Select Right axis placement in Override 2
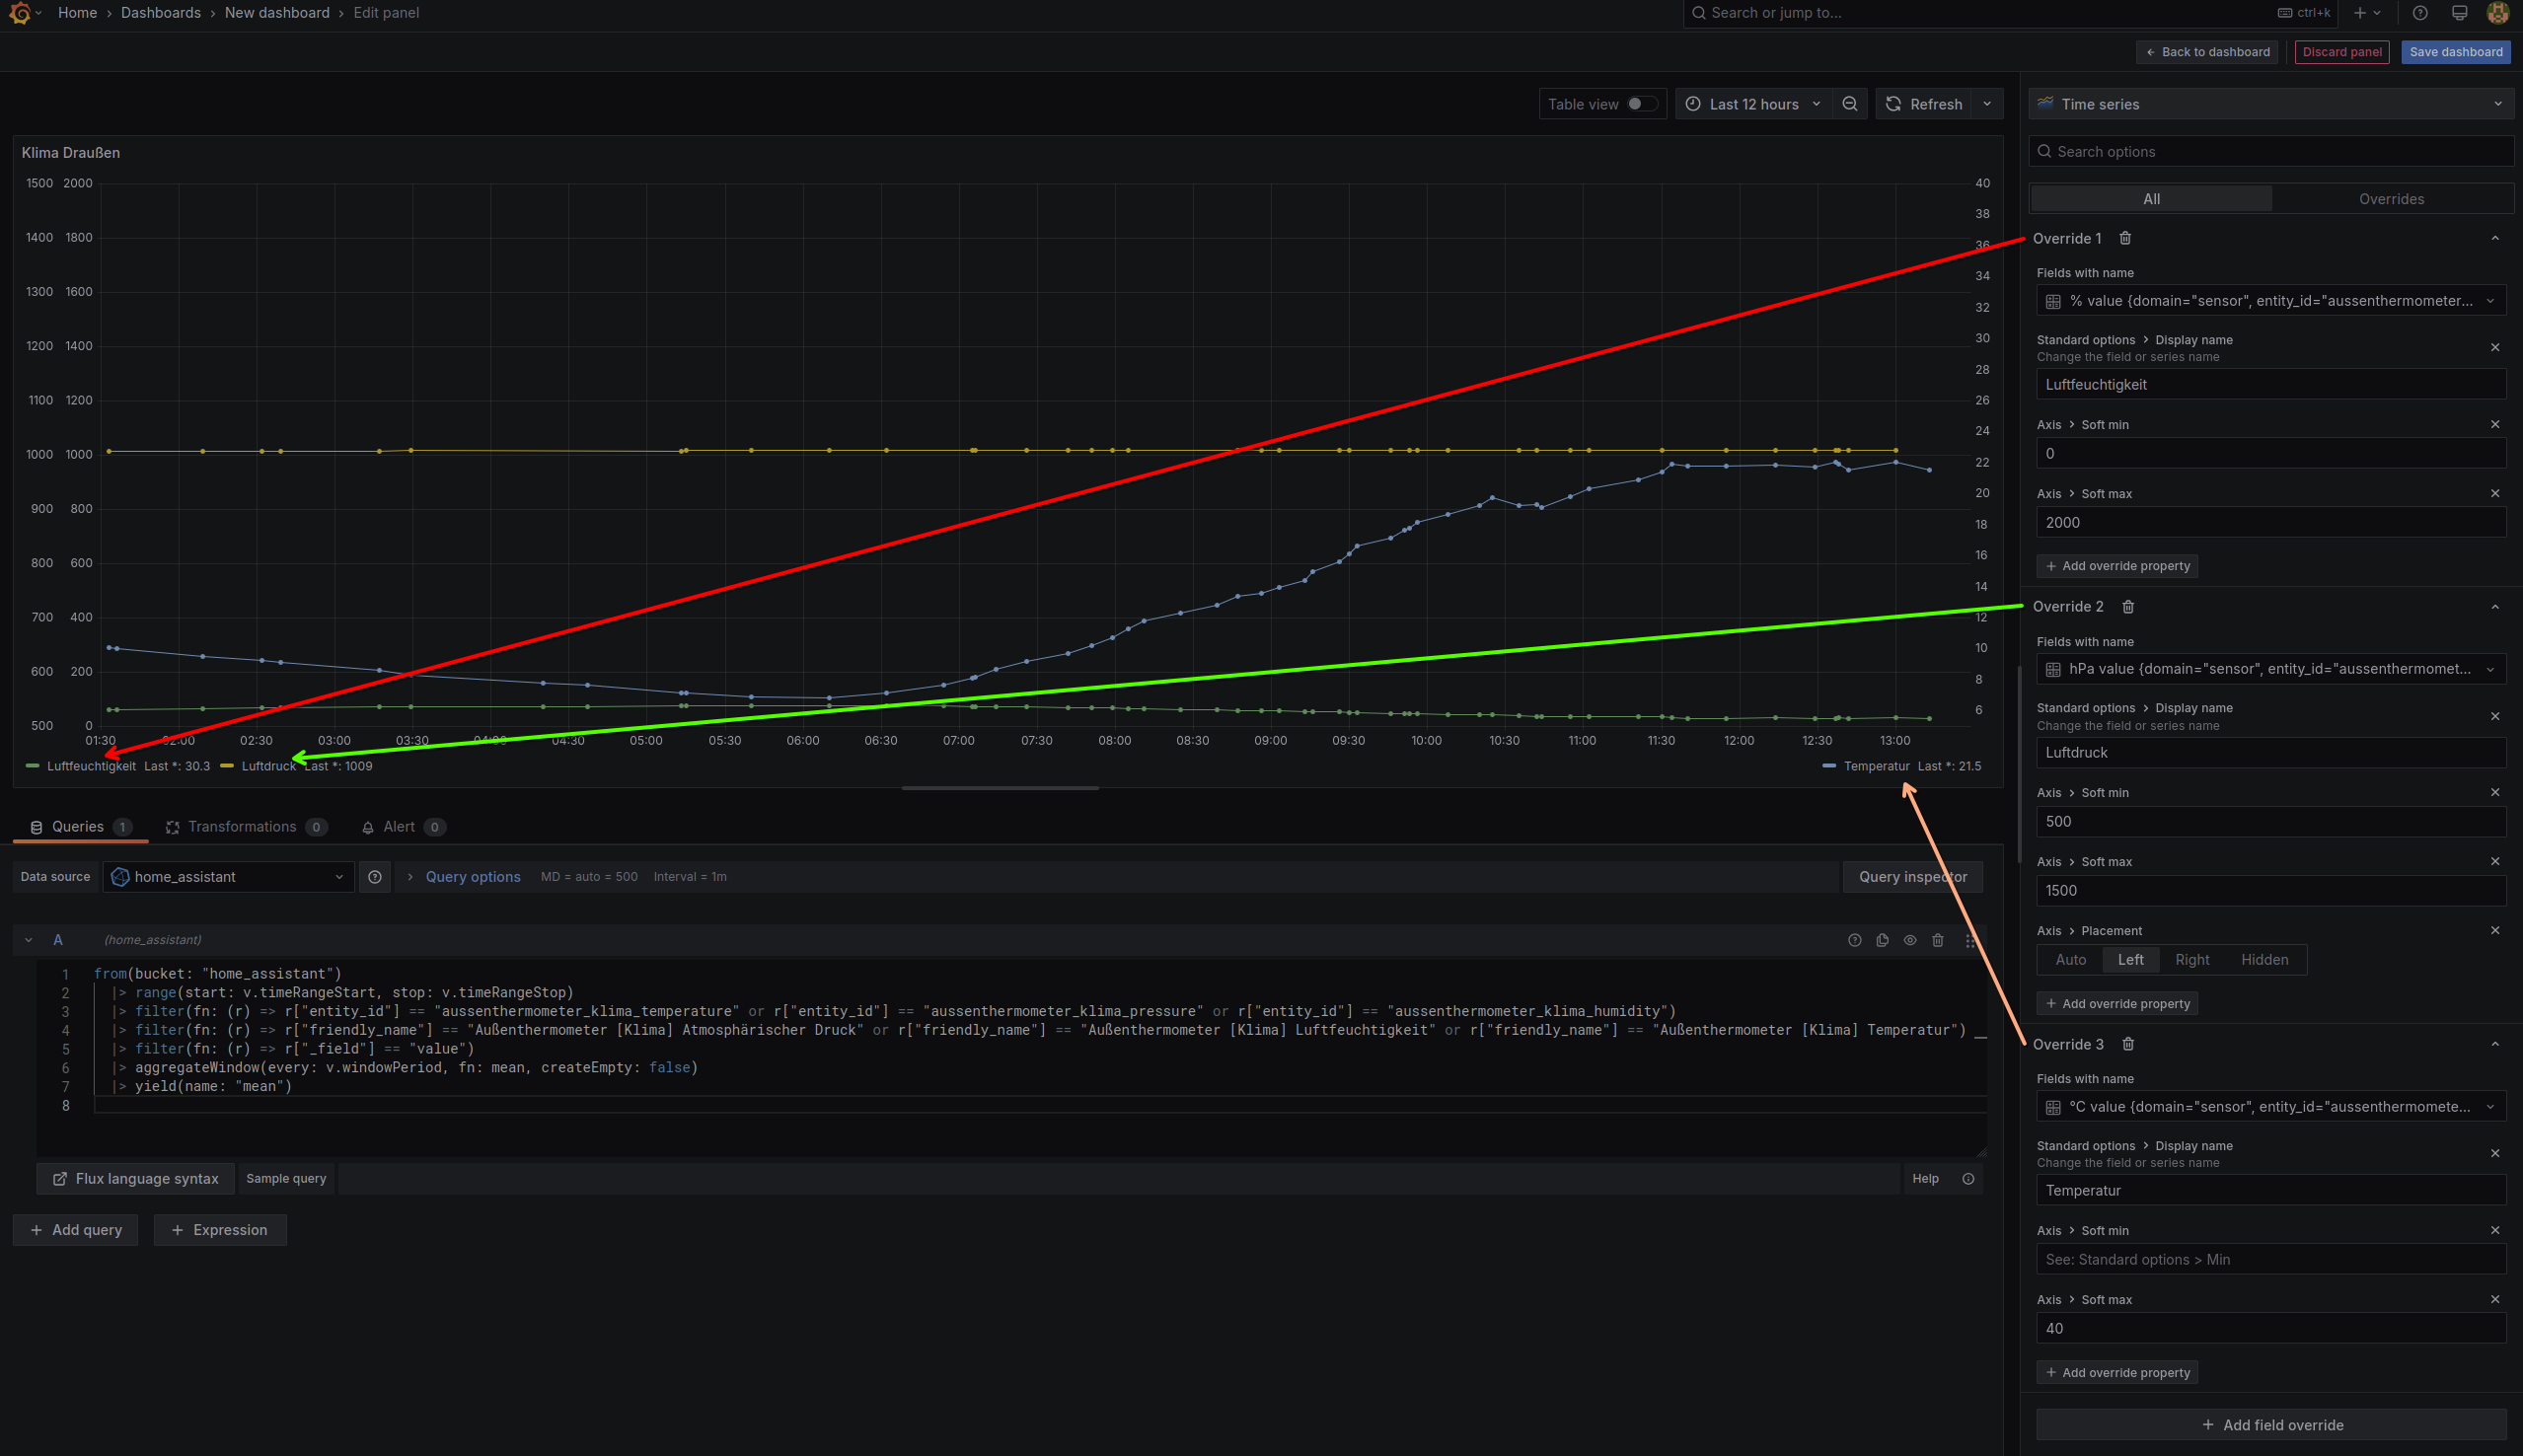Viewport: 2523px width, 1456px height. [2192, 959]
